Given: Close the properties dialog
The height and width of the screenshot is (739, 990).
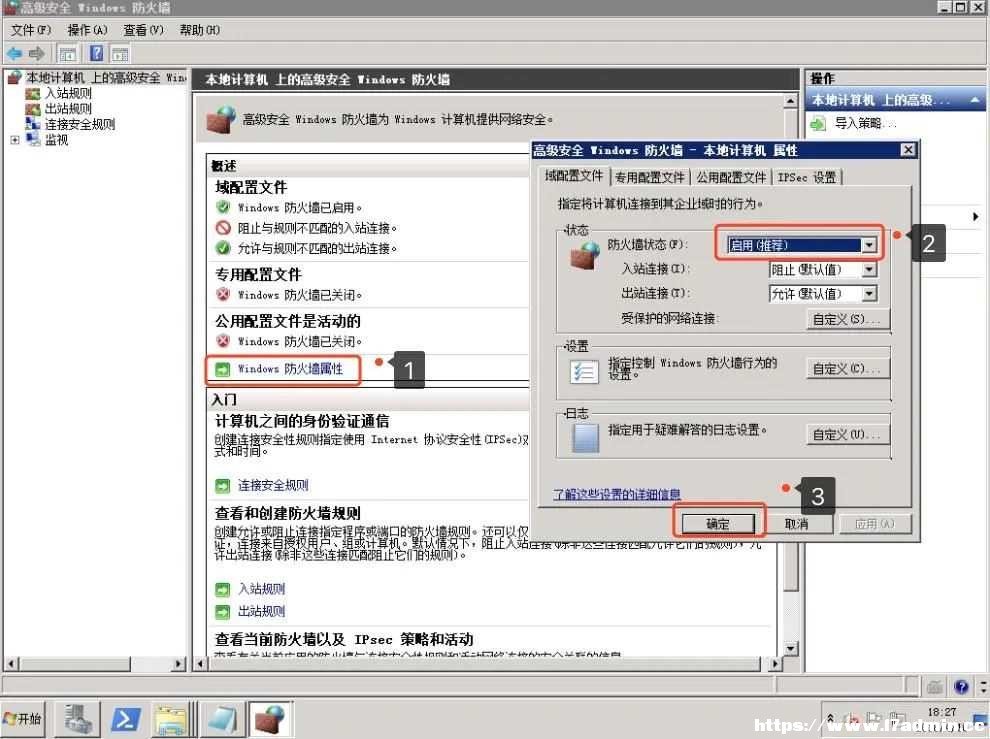Looking at the screenshot, I should pos(907,150).
